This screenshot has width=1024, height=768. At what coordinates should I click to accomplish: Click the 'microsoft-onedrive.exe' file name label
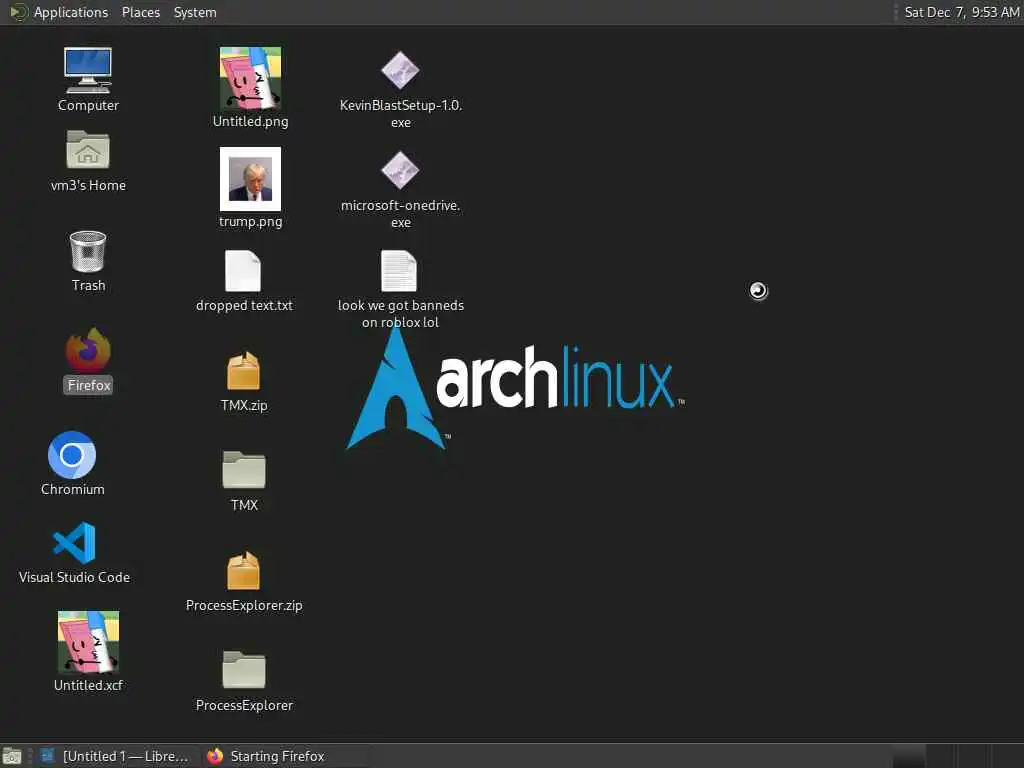[401, 214]
